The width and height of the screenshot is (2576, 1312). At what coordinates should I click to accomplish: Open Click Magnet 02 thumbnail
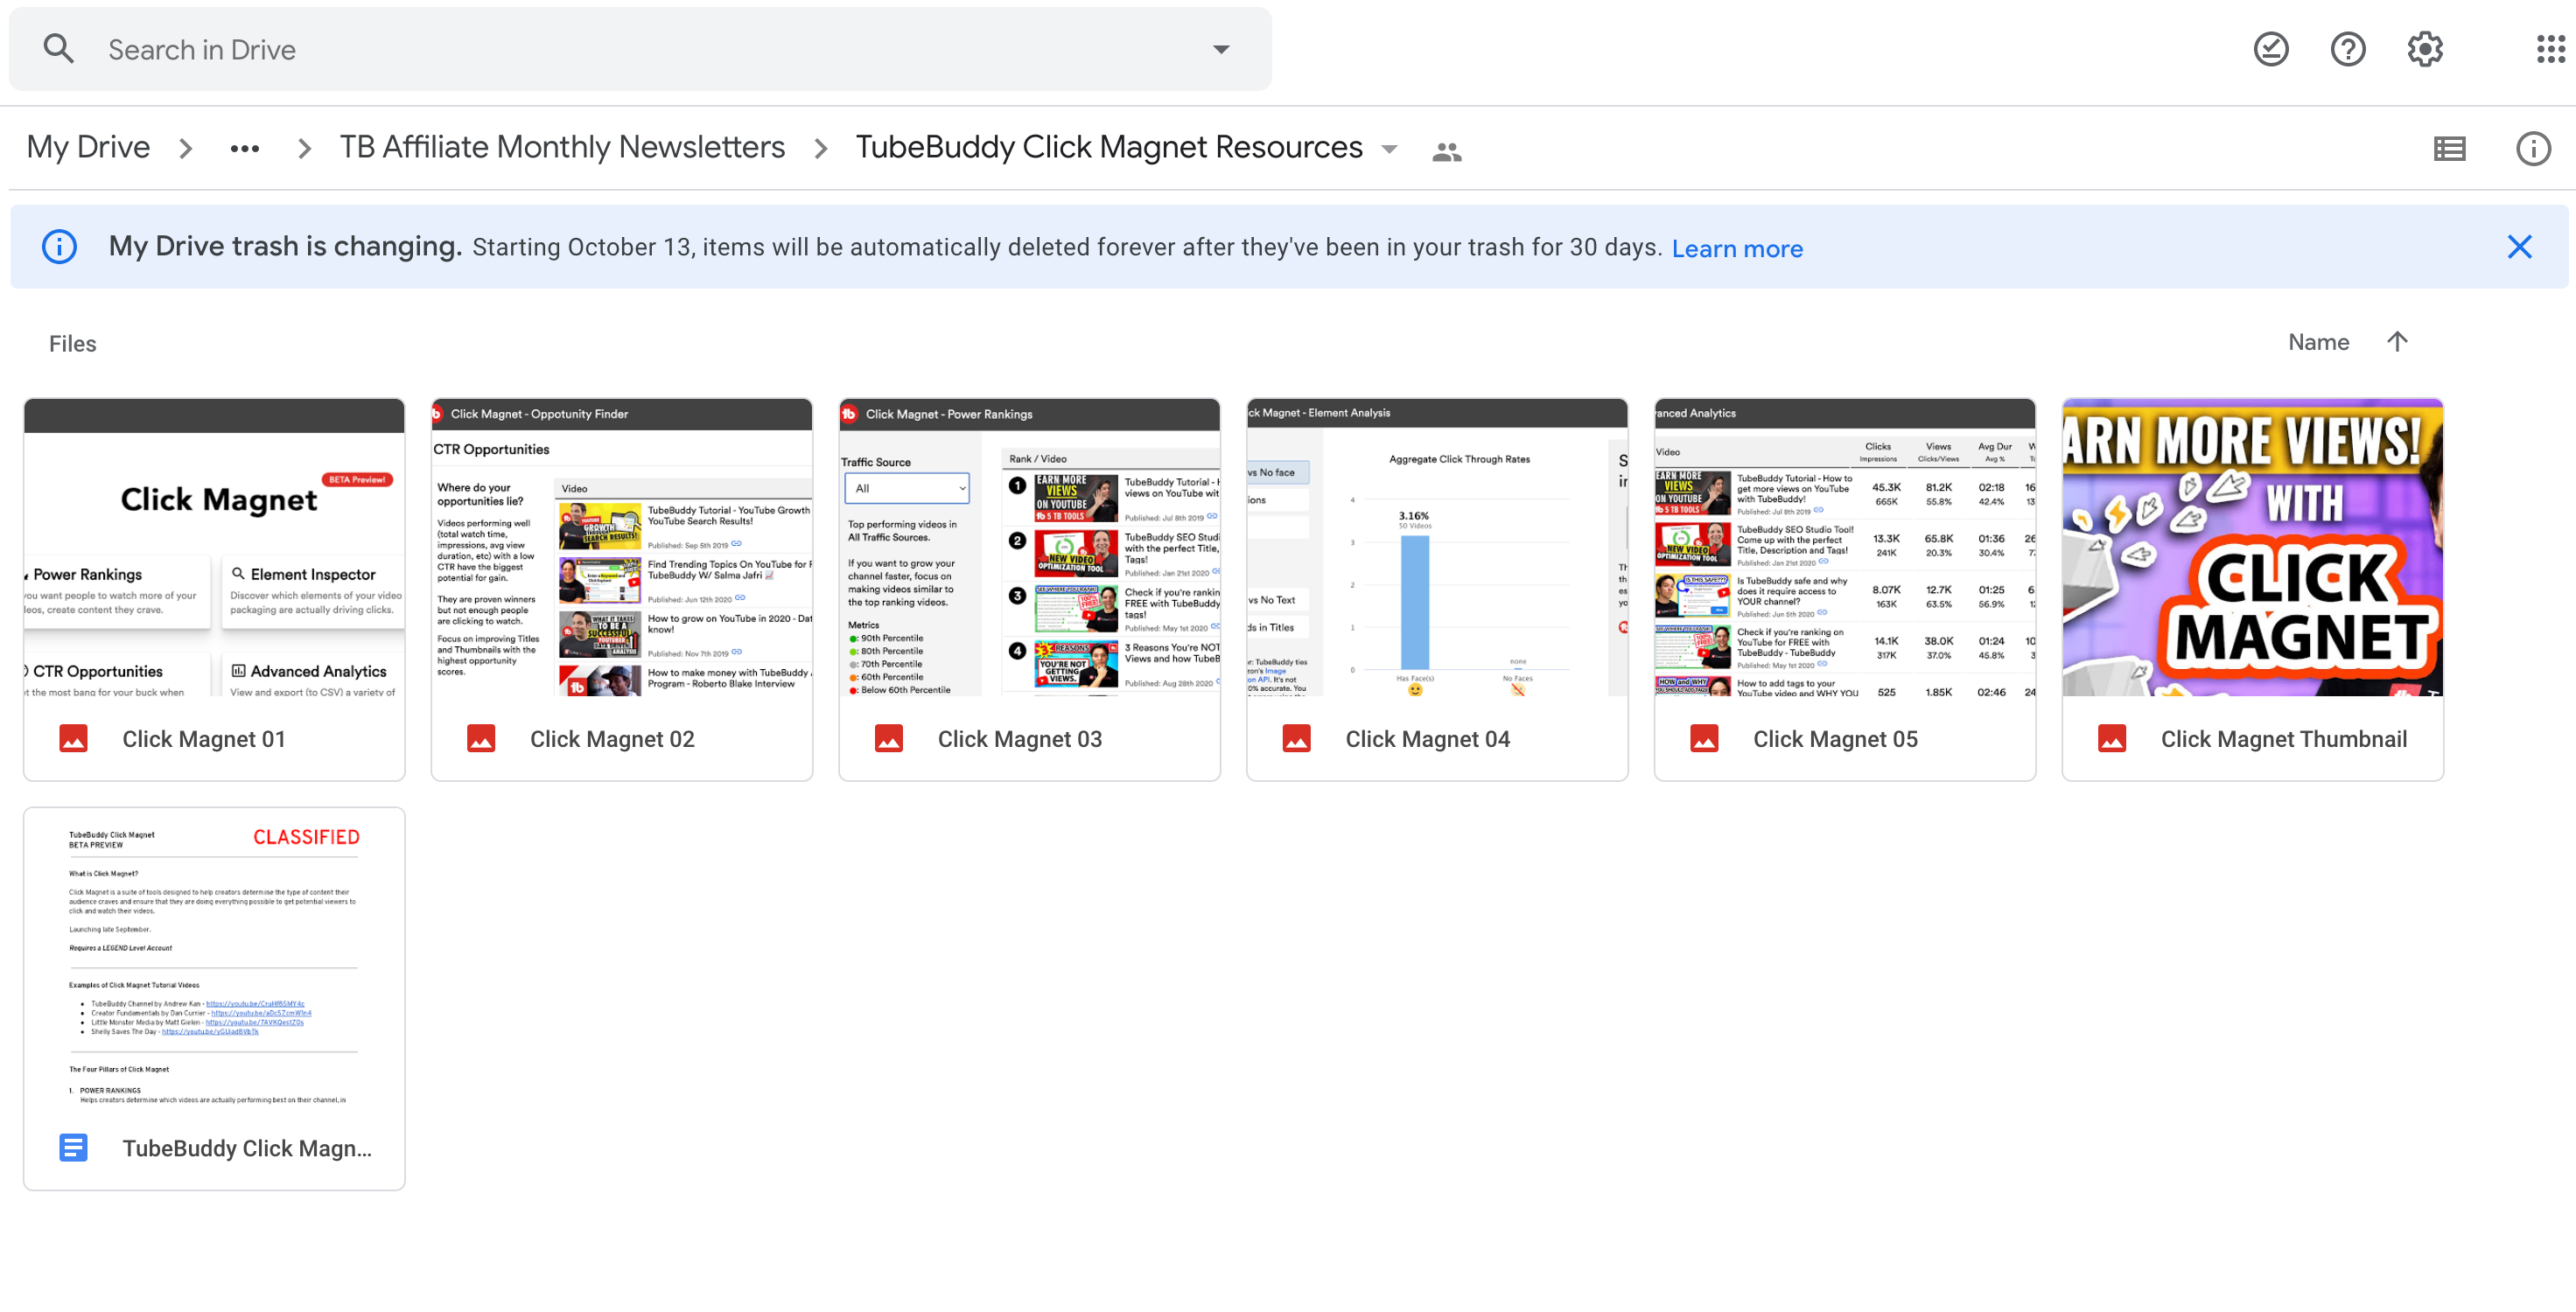click(x=622, y=547)
